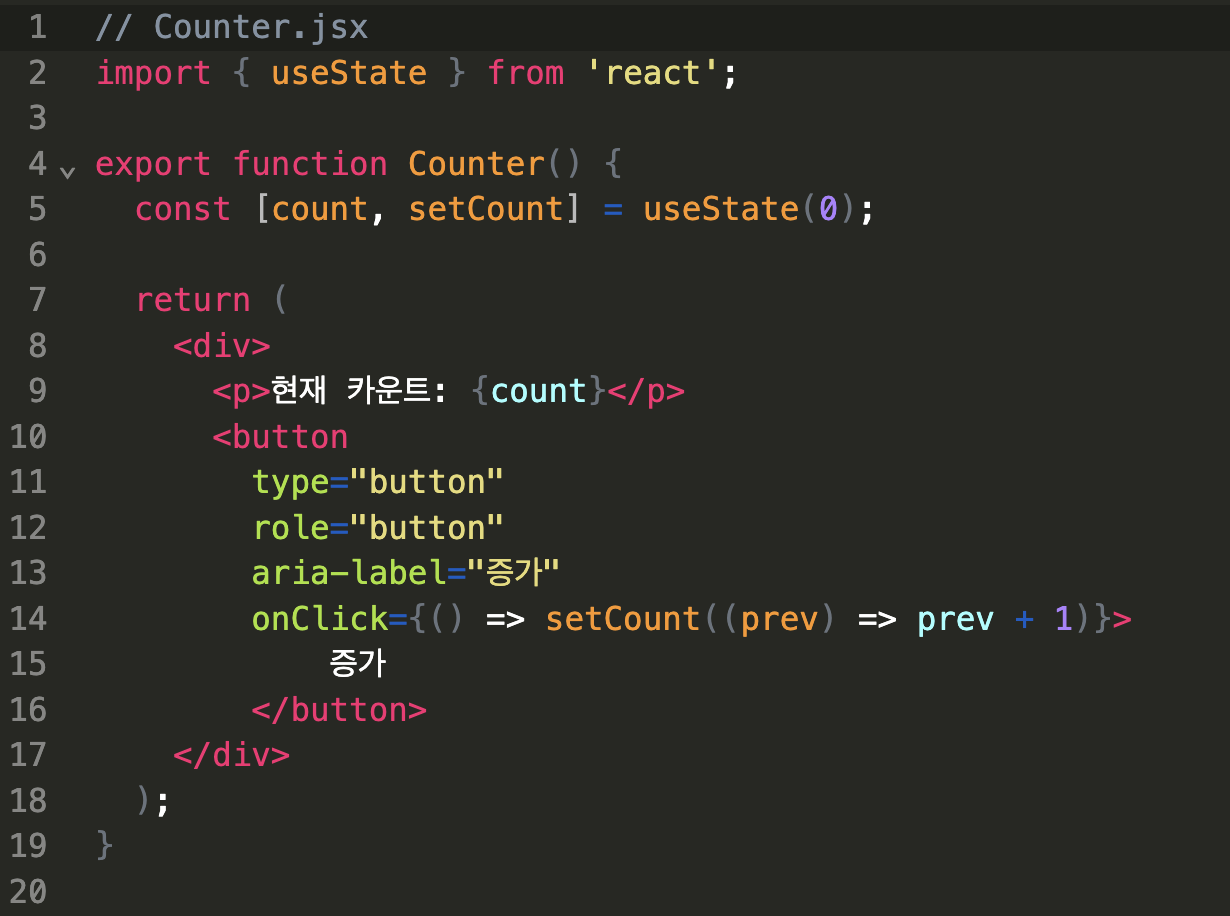Click the opening div tag

222,346
